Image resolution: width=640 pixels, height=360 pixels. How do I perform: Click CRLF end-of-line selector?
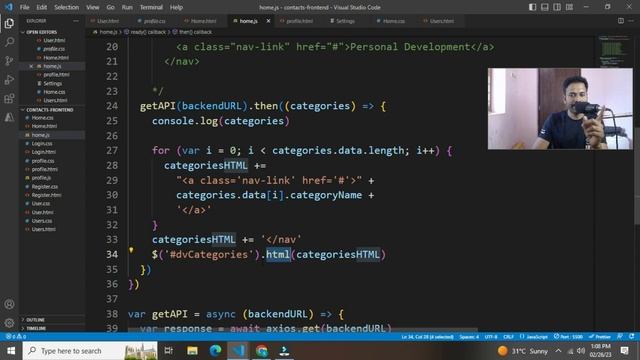click(508, 337)
